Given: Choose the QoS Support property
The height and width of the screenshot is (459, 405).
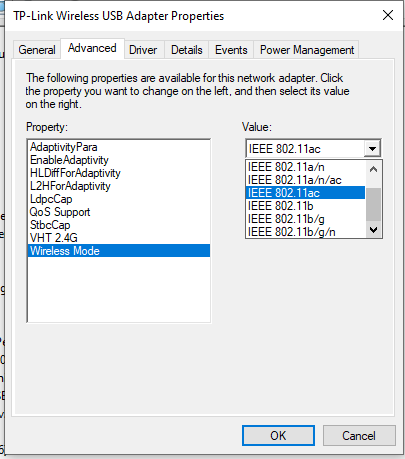Looking at the screenshot, I should [x=119, y=212].
